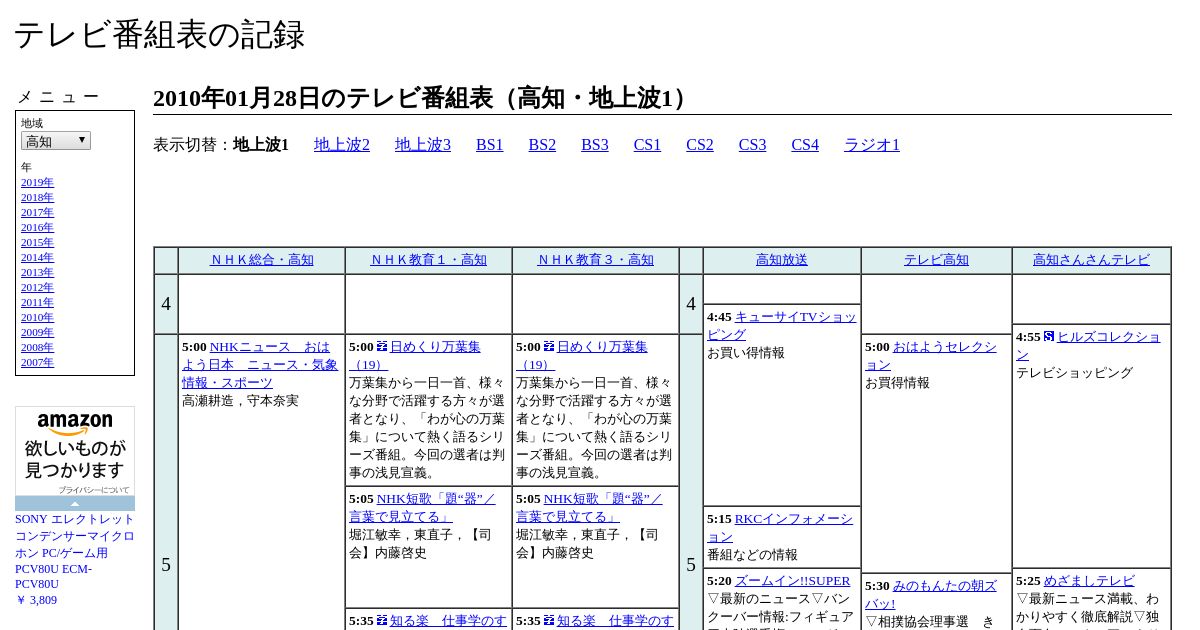The width and height of the screenshot is (1200, 630).
Task: Click the ￥3,809 price text
Action: 36,600
